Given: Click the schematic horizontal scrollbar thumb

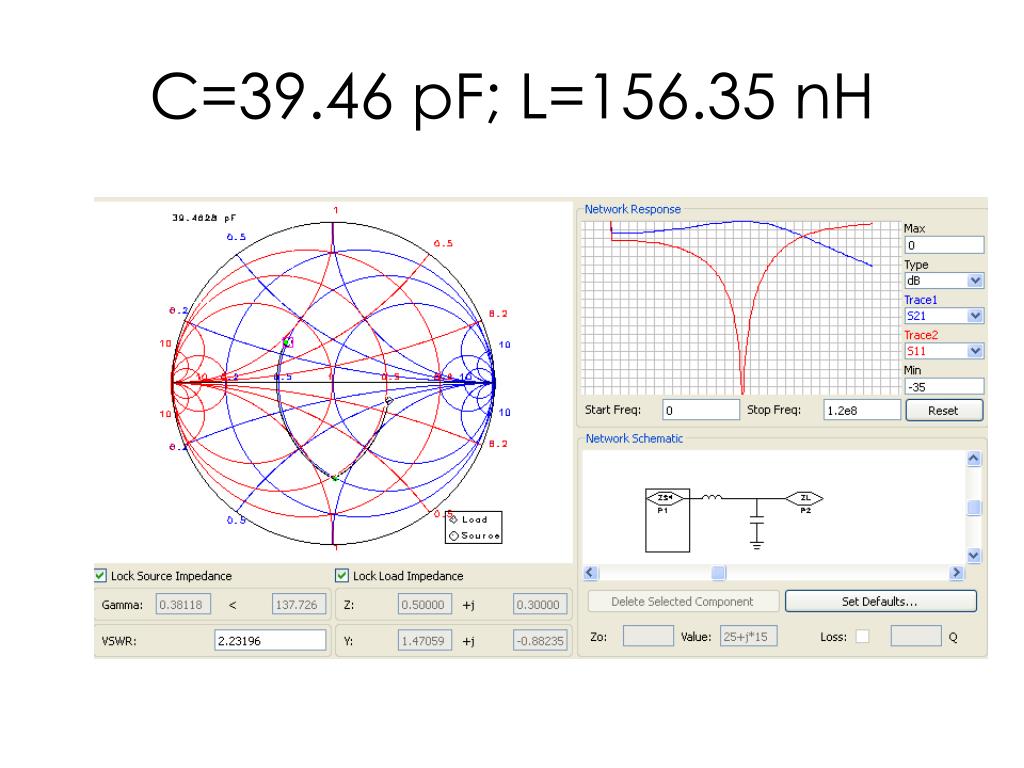Looking at the screenshot, I should [x=718, y=573].
